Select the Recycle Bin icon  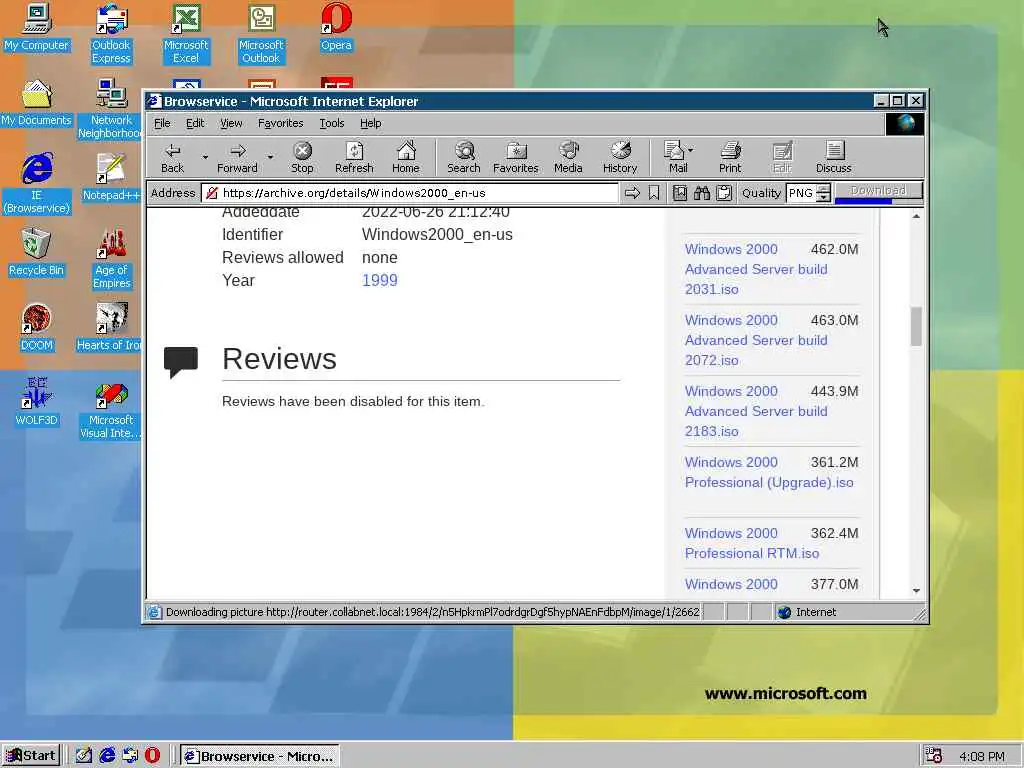point(37,253)
